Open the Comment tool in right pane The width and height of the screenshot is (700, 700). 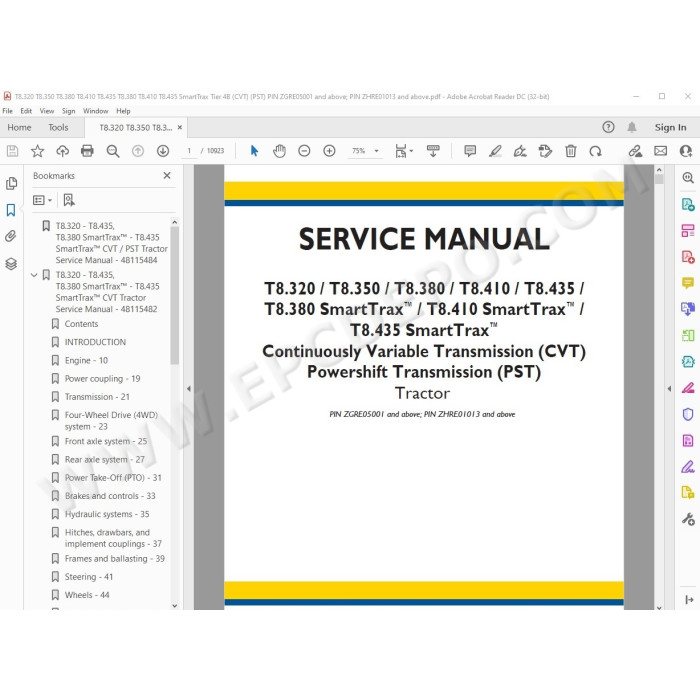(x=688, y=283)
